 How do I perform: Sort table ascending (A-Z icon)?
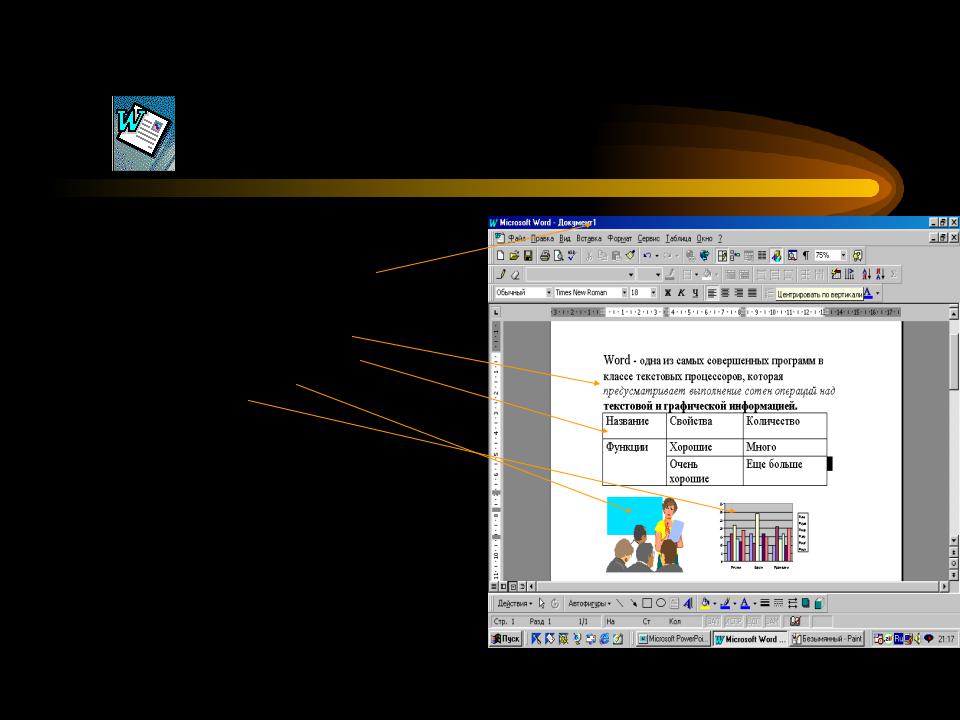[866, 274]
